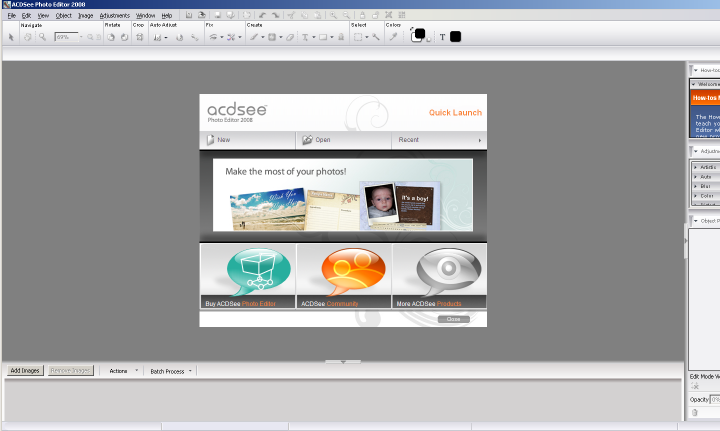Click the New document icon in Quick Launch
Image resolution: width=720 pixels, height=431 pixels.
pyautogui.click(x=211, y=140)
